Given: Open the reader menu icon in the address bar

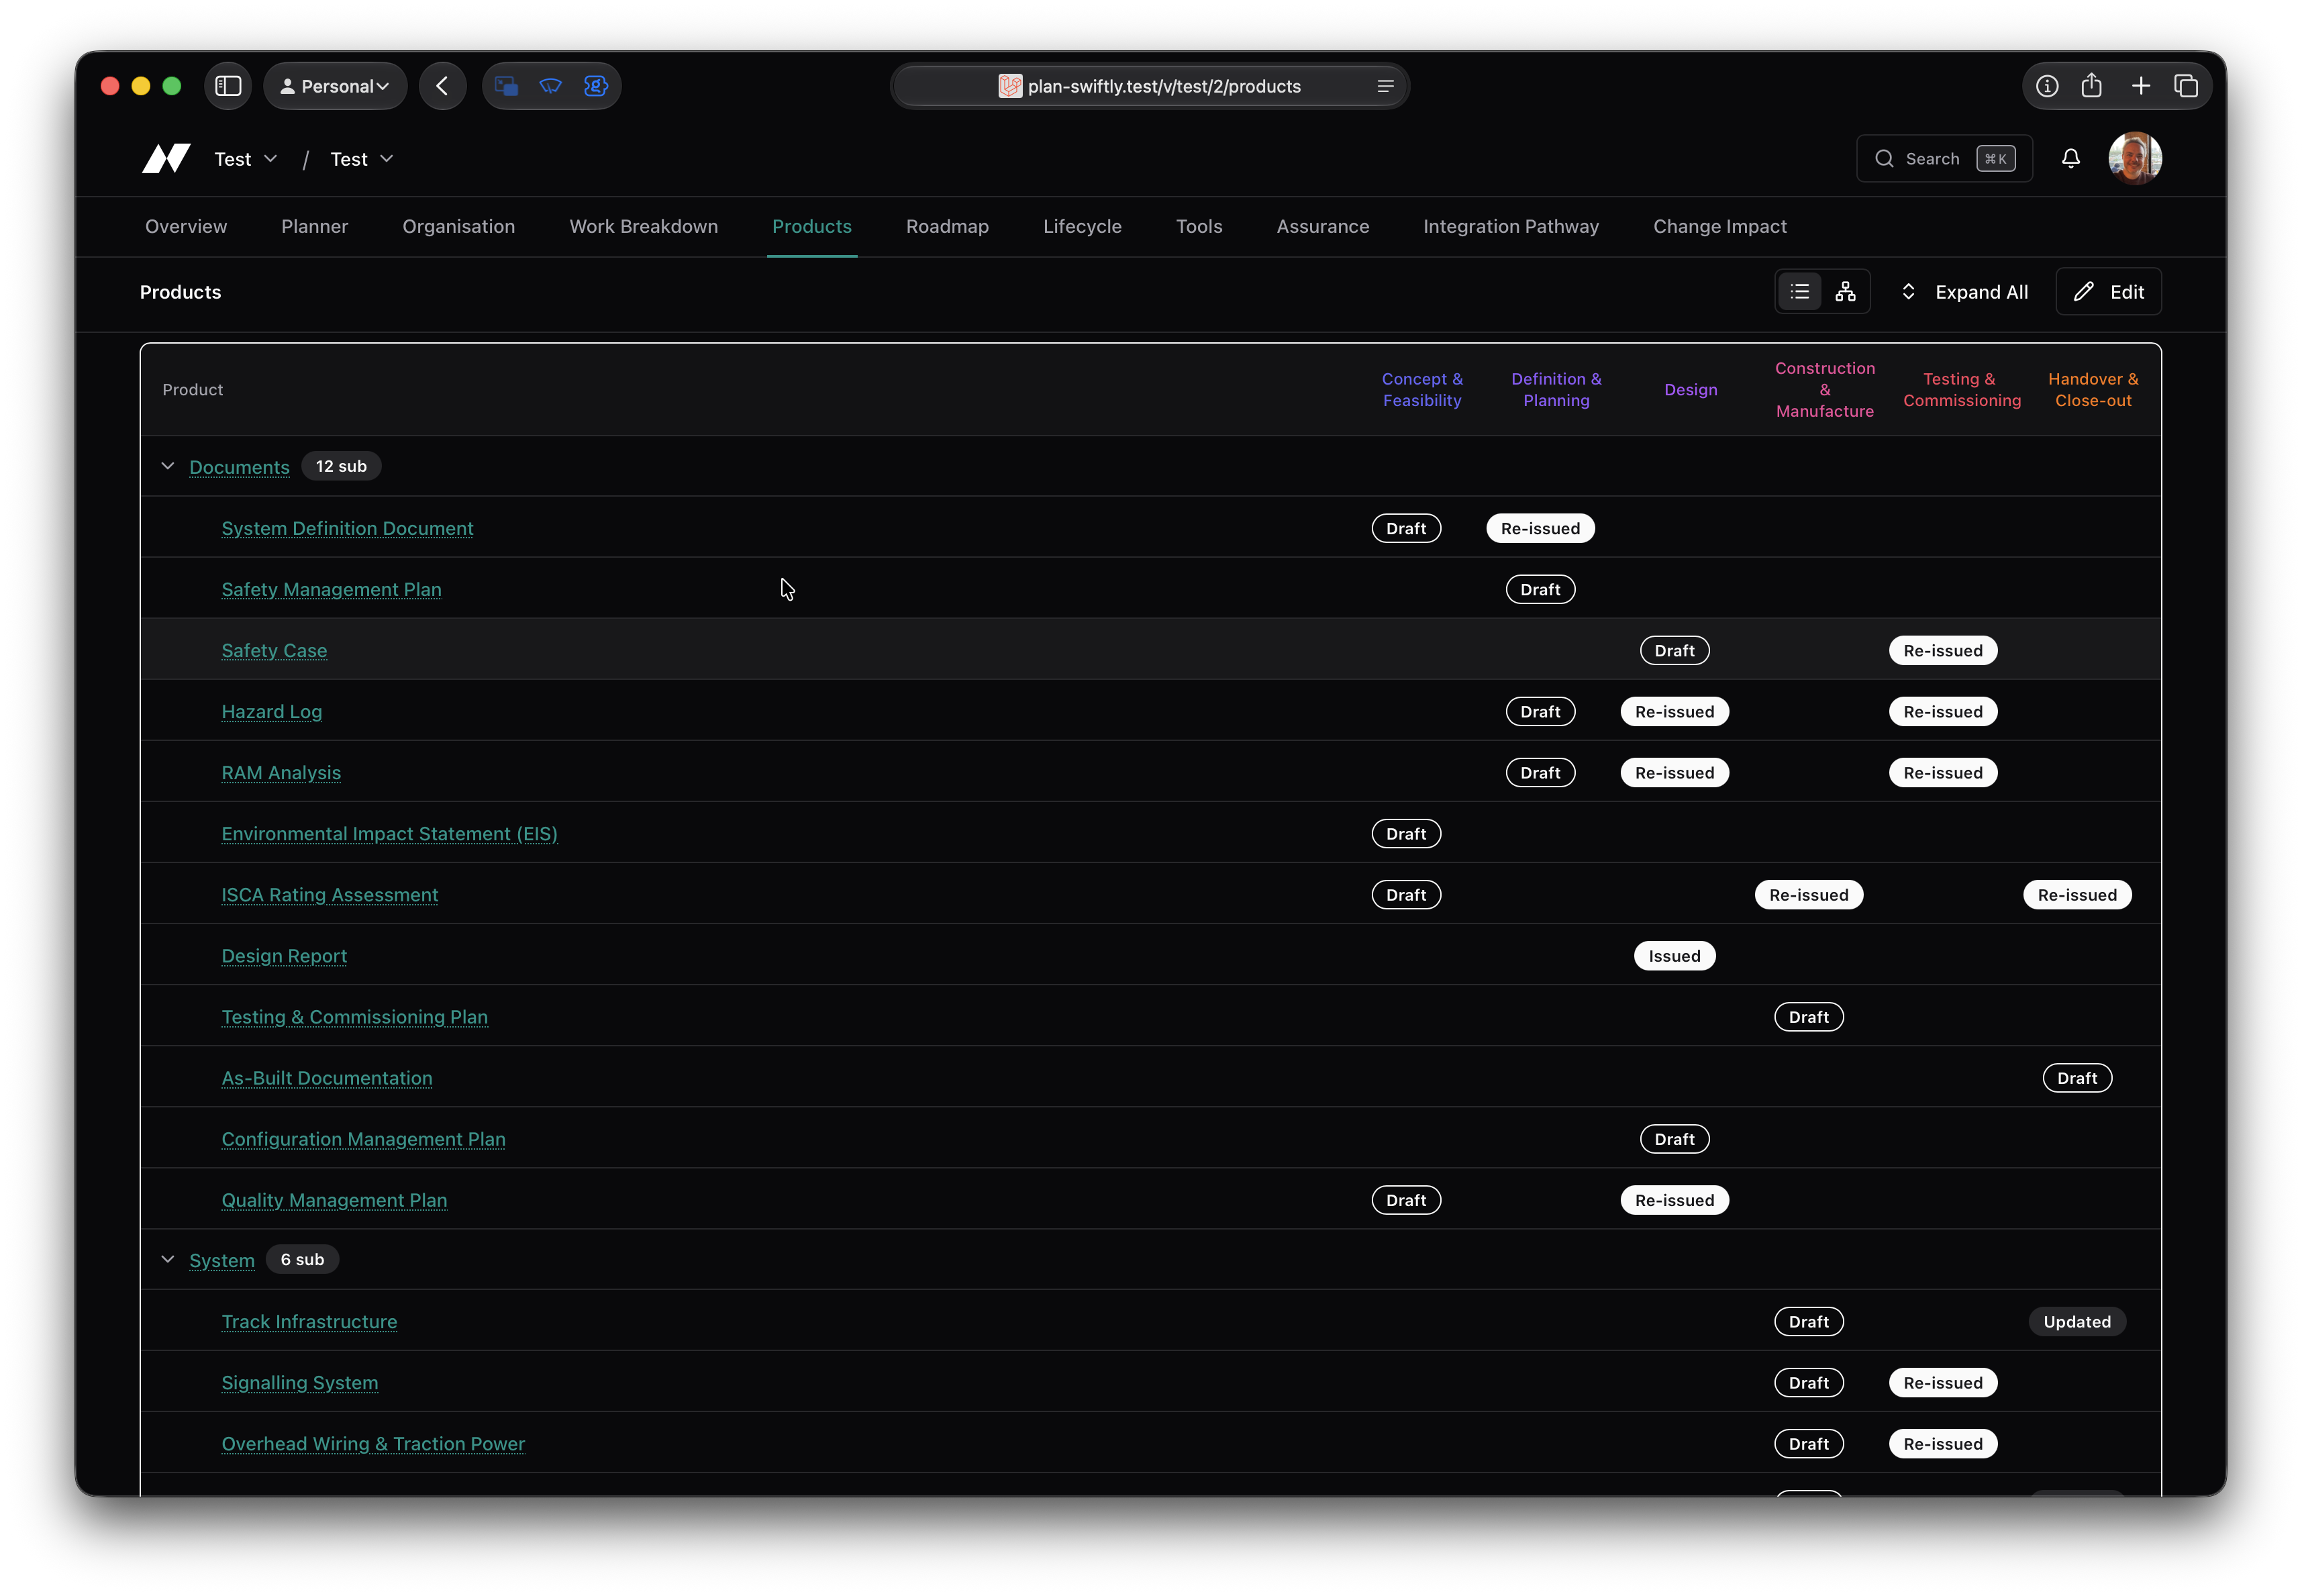Looking at the screenshot, I should pos(1385,86).
